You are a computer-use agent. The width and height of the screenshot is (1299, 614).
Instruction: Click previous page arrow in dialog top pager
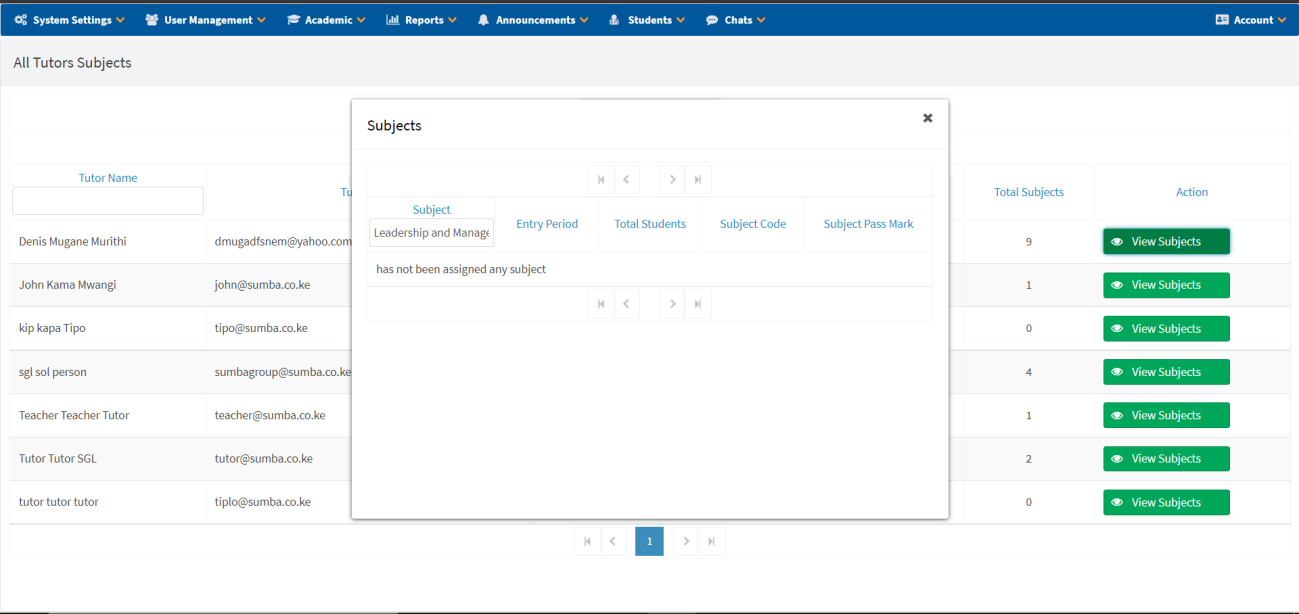pyautogui.click(x=626, y=180)
